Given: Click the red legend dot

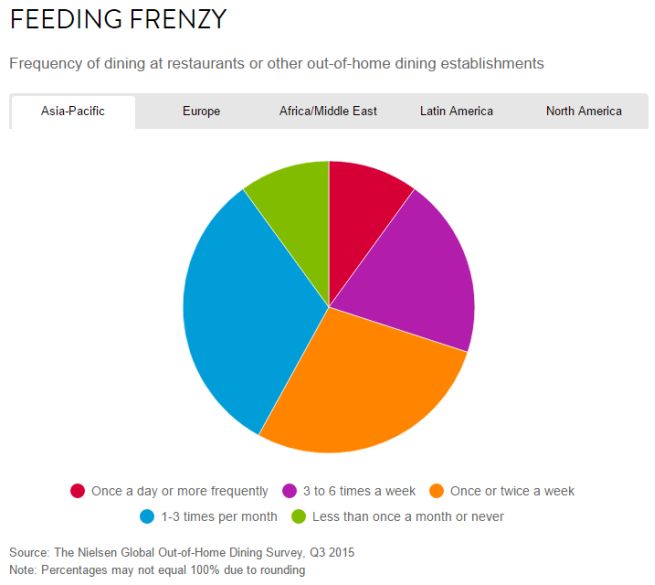Looking at the screenshot, I should tap(78, 491).
